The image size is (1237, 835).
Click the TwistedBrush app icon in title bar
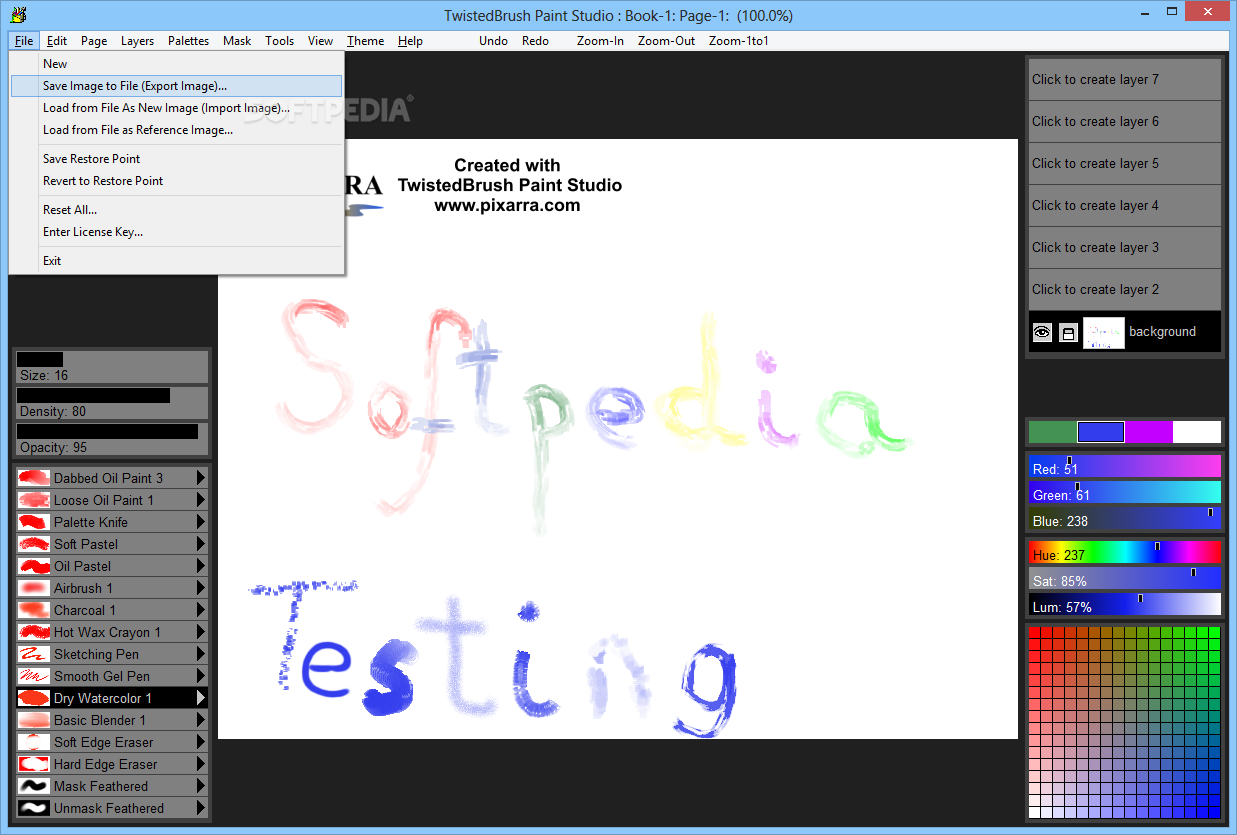pyautogui.click(x=17, y=15)
